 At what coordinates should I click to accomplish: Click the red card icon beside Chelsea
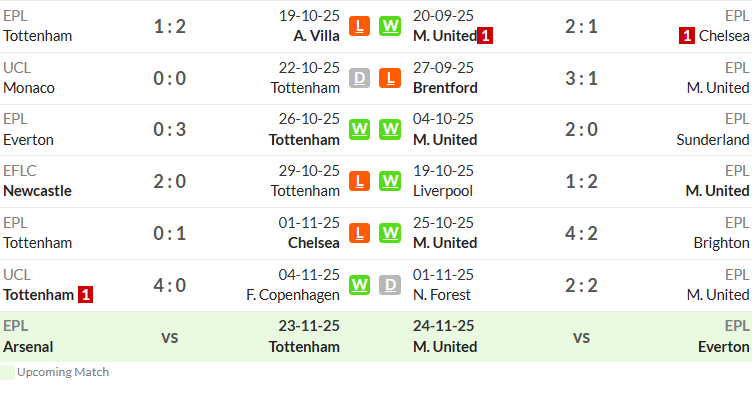pos(687,36)
